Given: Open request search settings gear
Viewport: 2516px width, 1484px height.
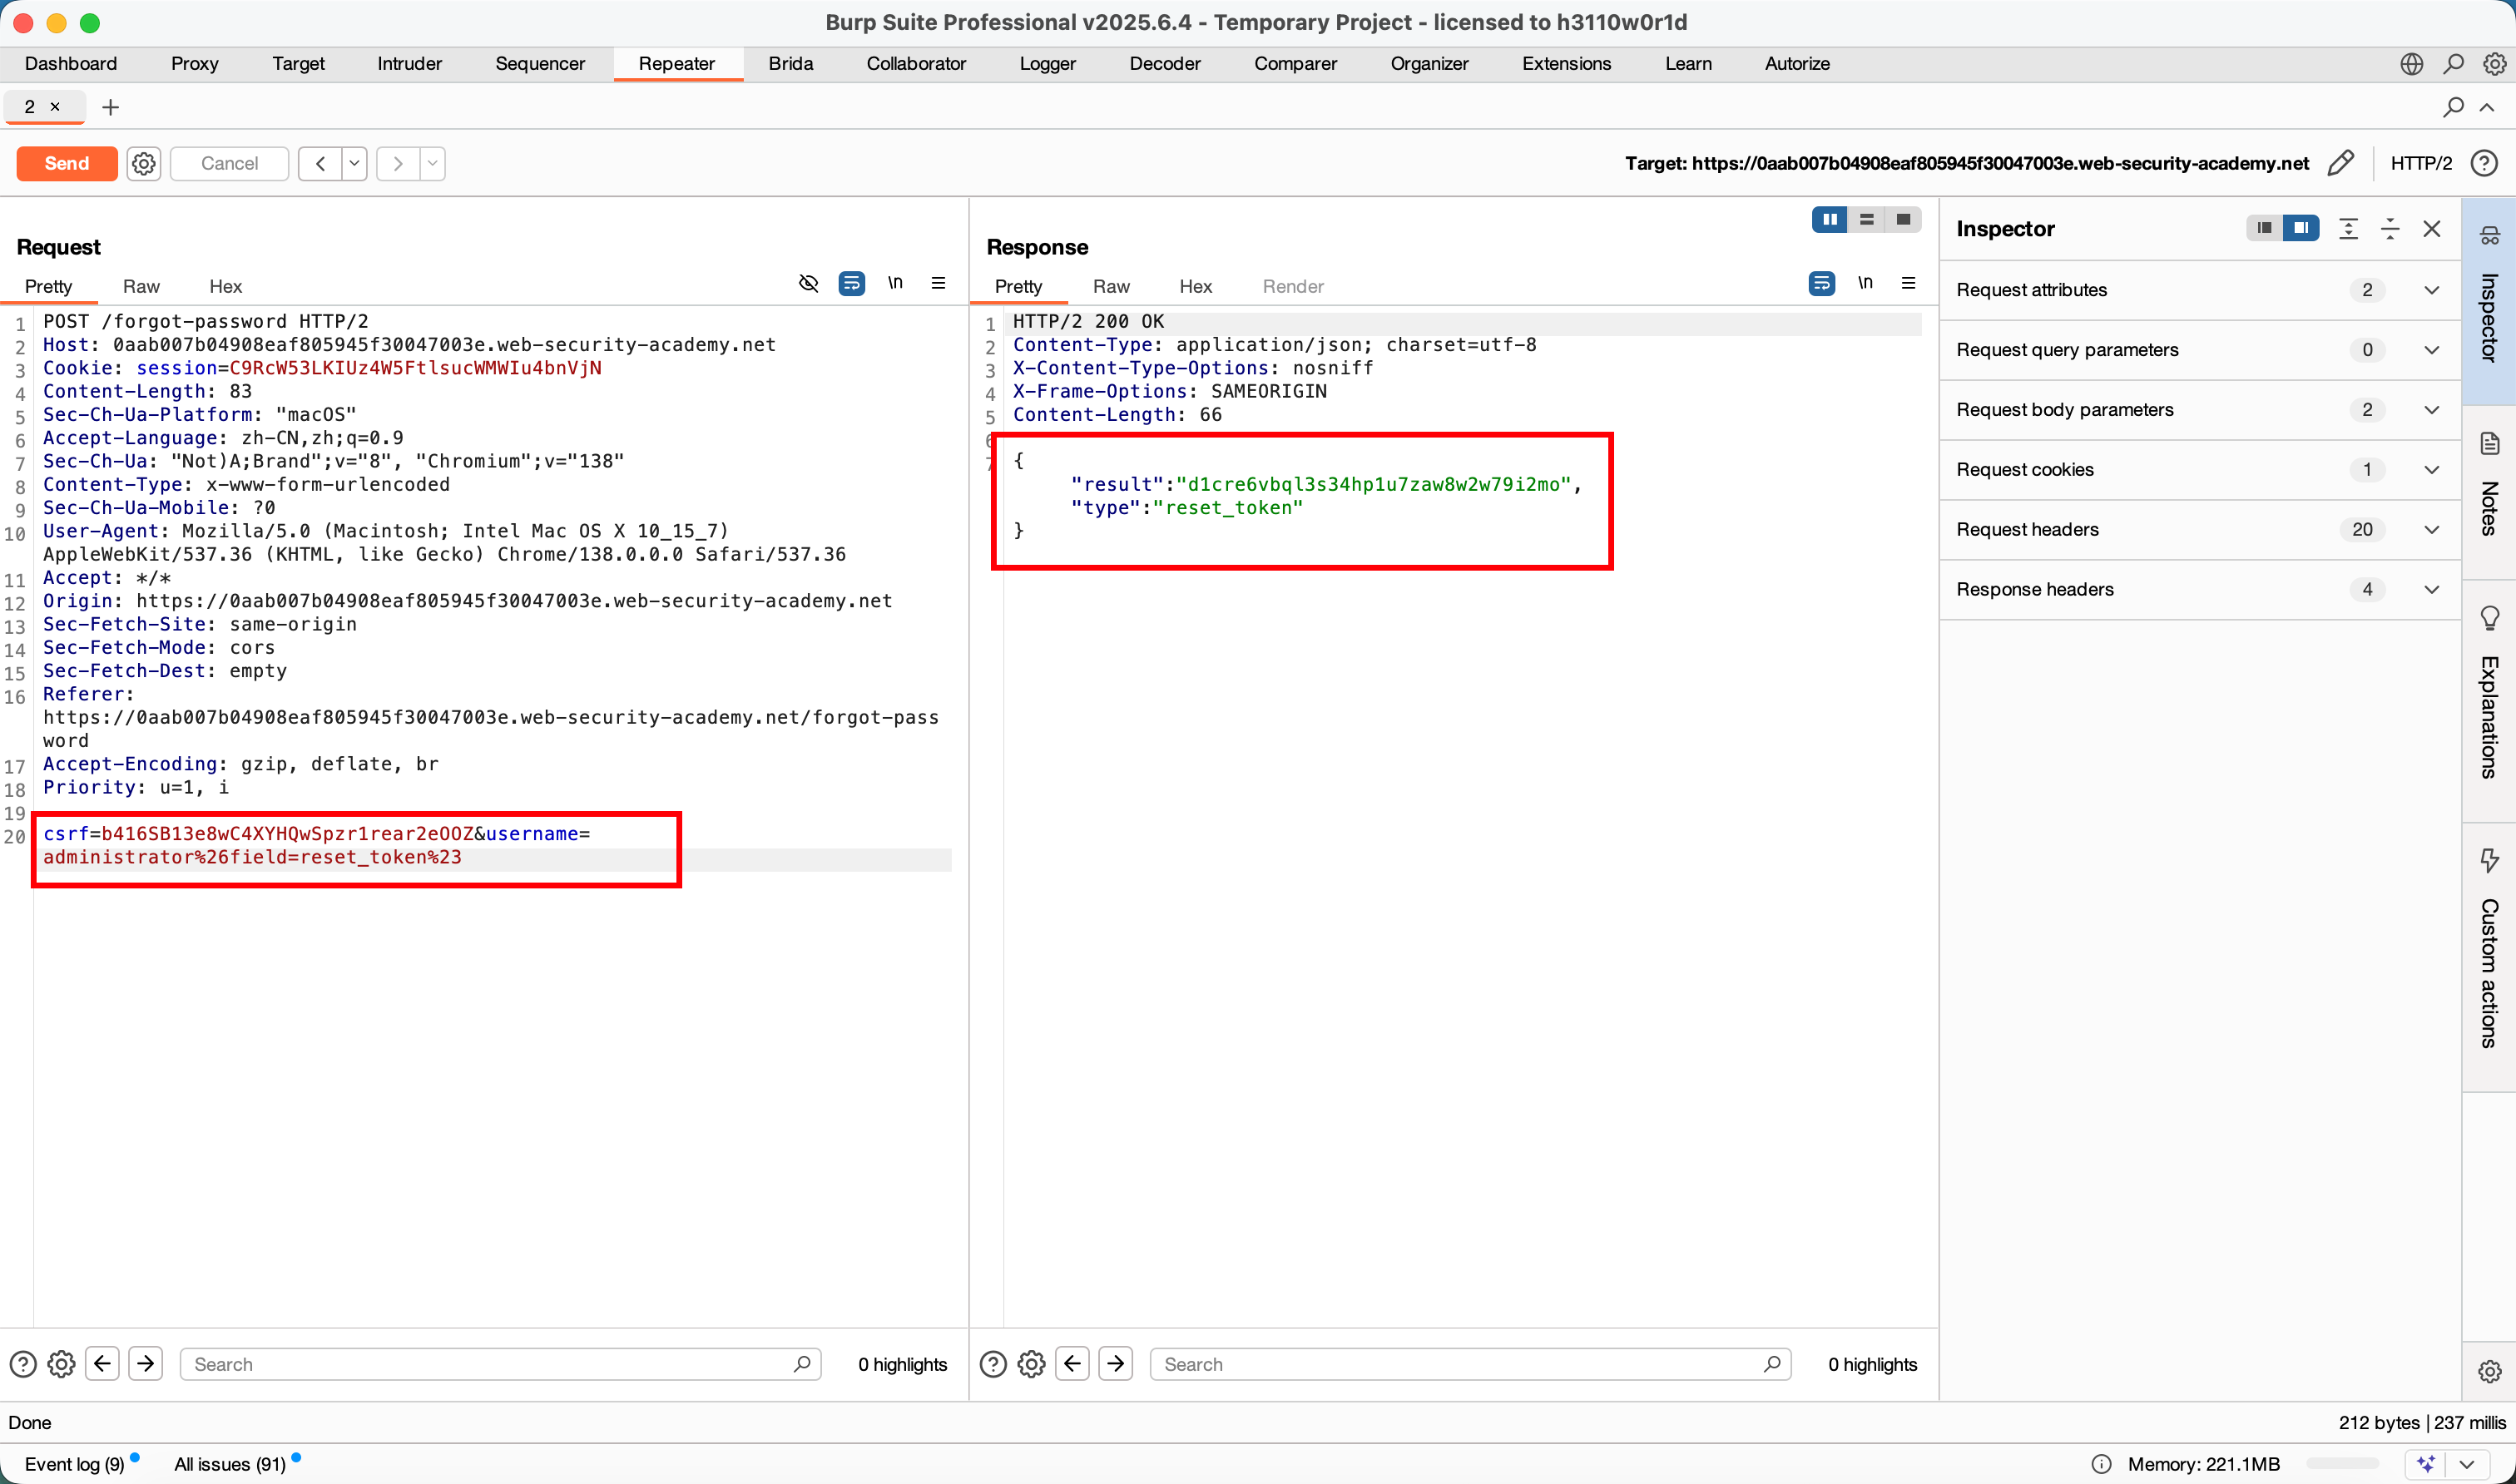Looking at the screenshot, I should tap(61, 1364).
